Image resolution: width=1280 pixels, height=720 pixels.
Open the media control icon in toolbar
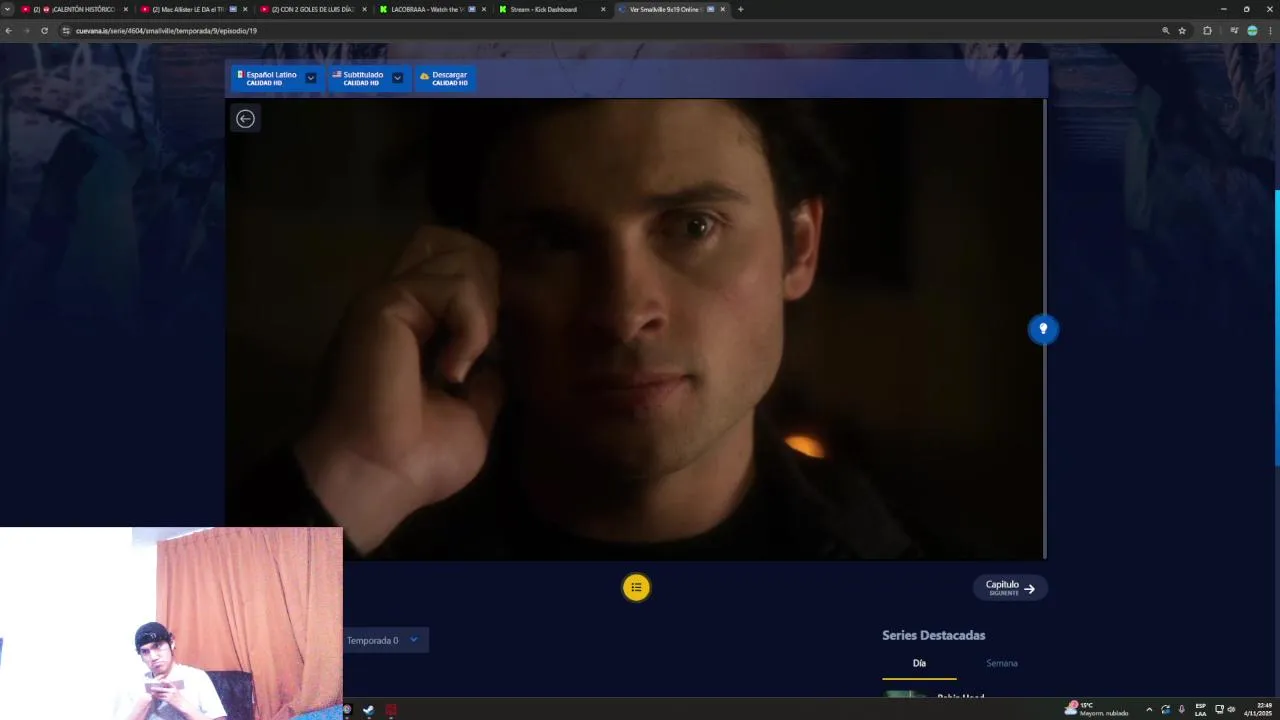1234,31
